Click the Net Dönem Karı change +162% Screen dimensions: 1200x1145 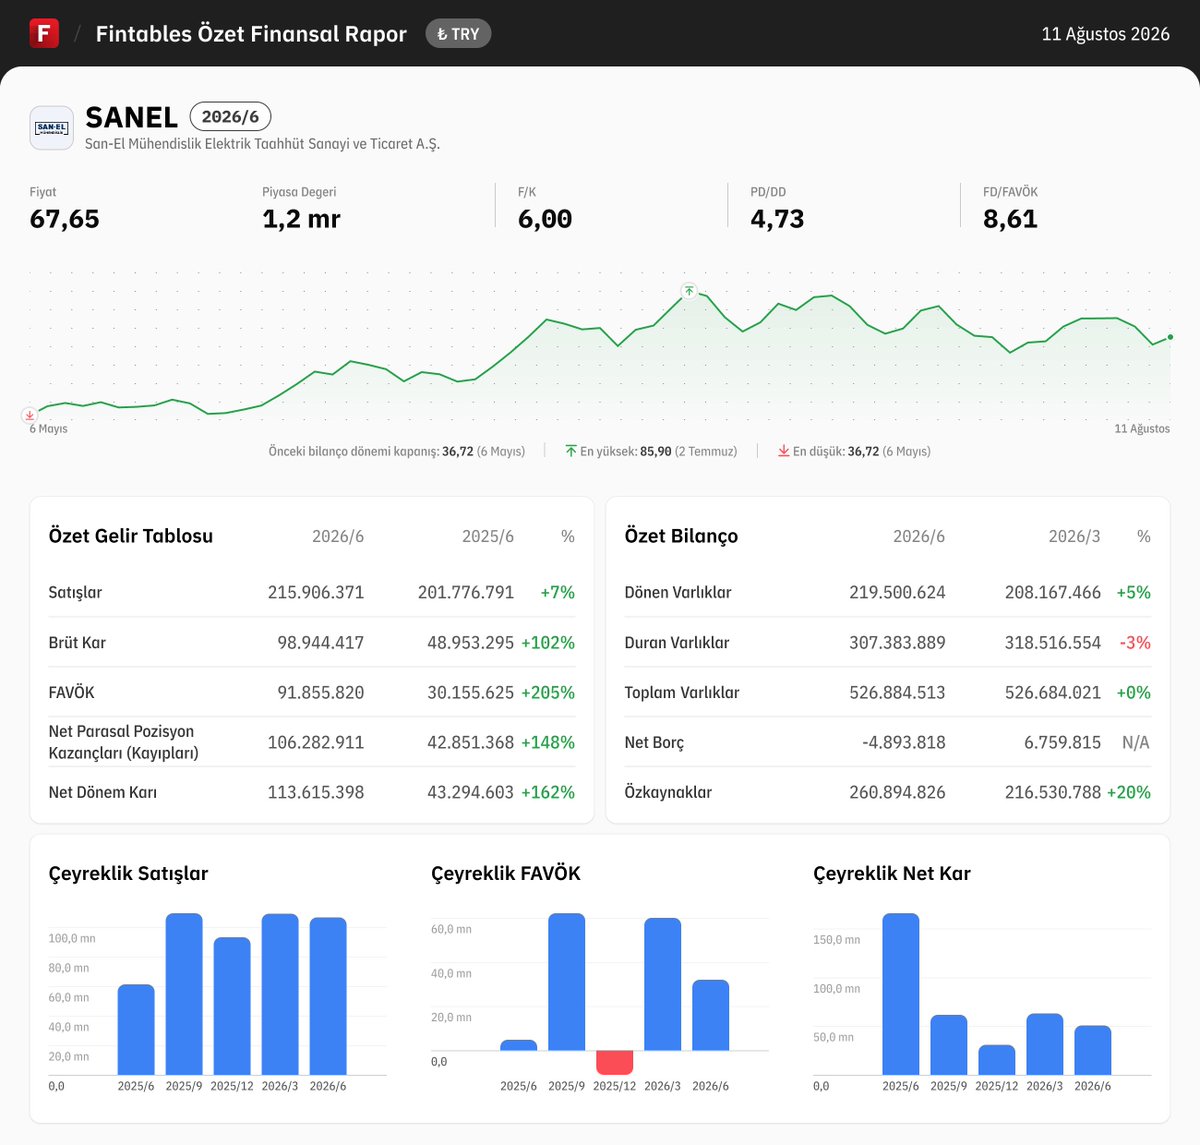click(x=548, y=792)
